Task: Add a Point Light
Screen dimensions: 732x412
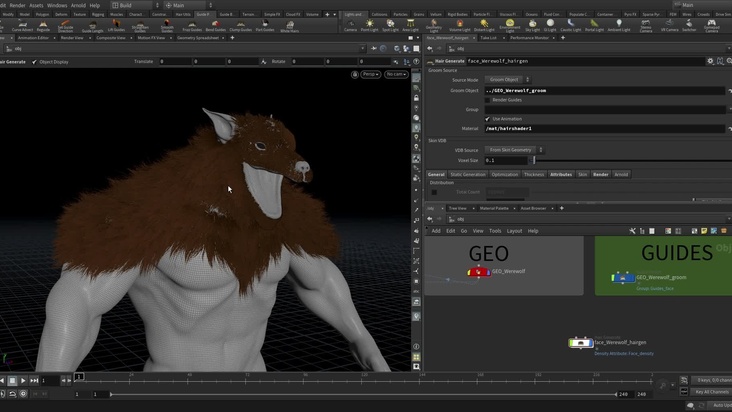Action: tap(369, 26)
